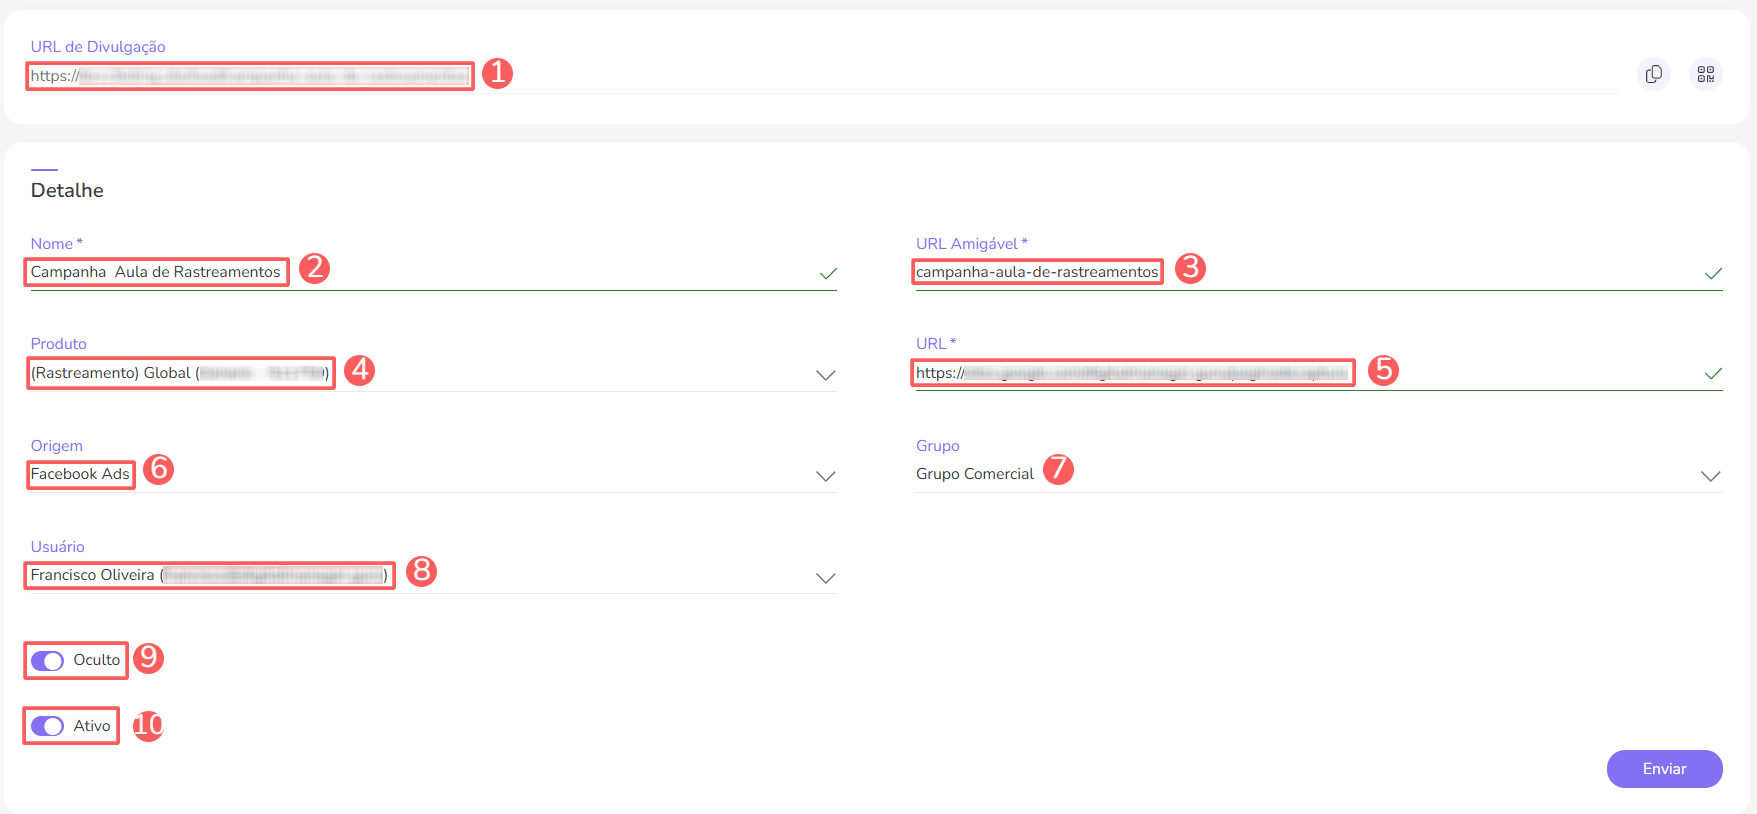Open the Usuário dropdown chevron
Screen dimensions: 1757x814
pos(825,578)
